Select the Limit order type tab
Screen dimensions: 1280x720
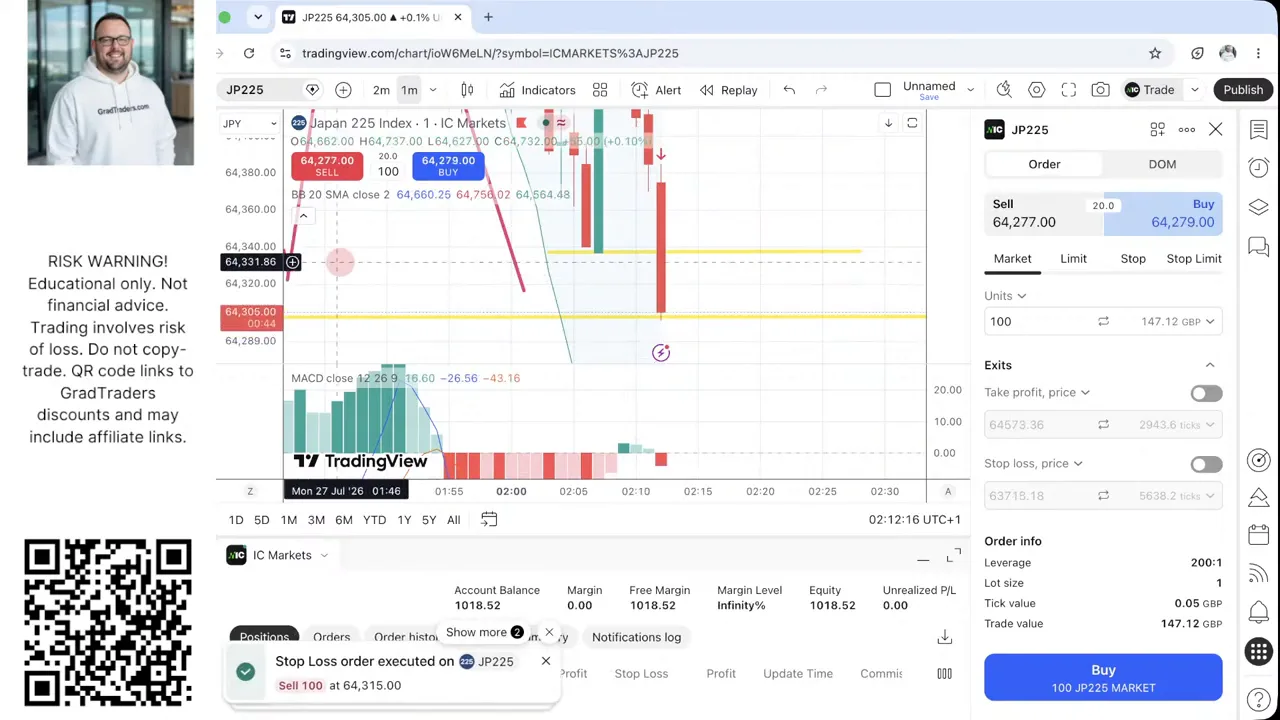point(1073,259)
